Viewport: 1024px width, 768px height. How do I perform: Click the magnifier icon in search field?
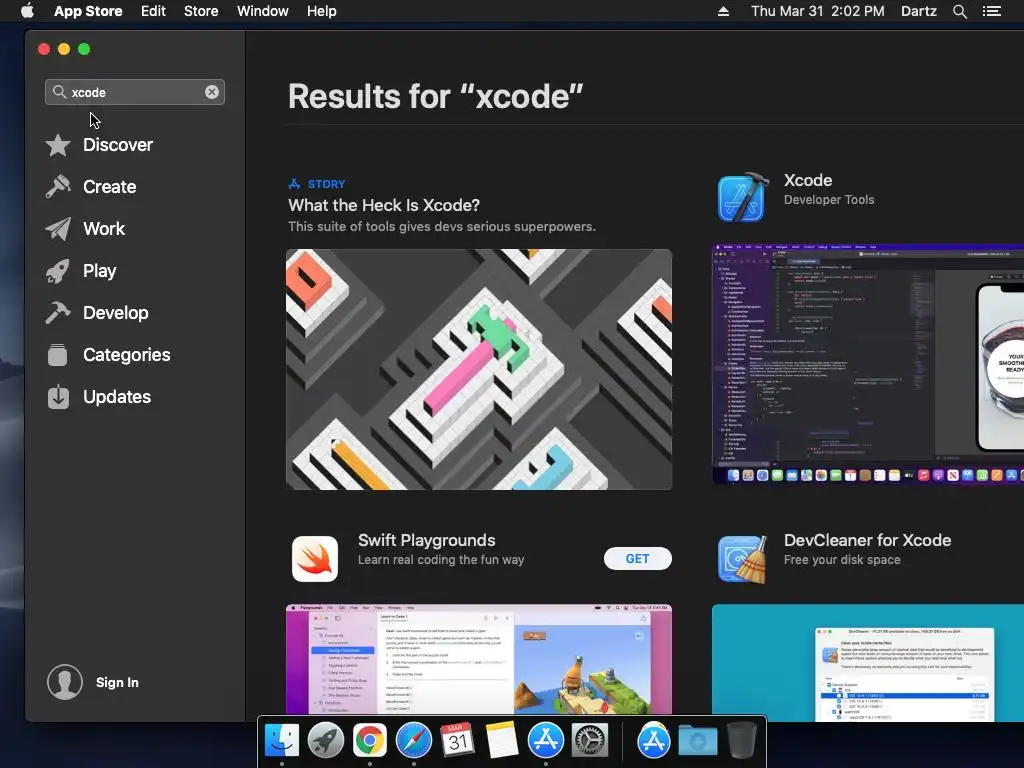click(x=59, y=92)
